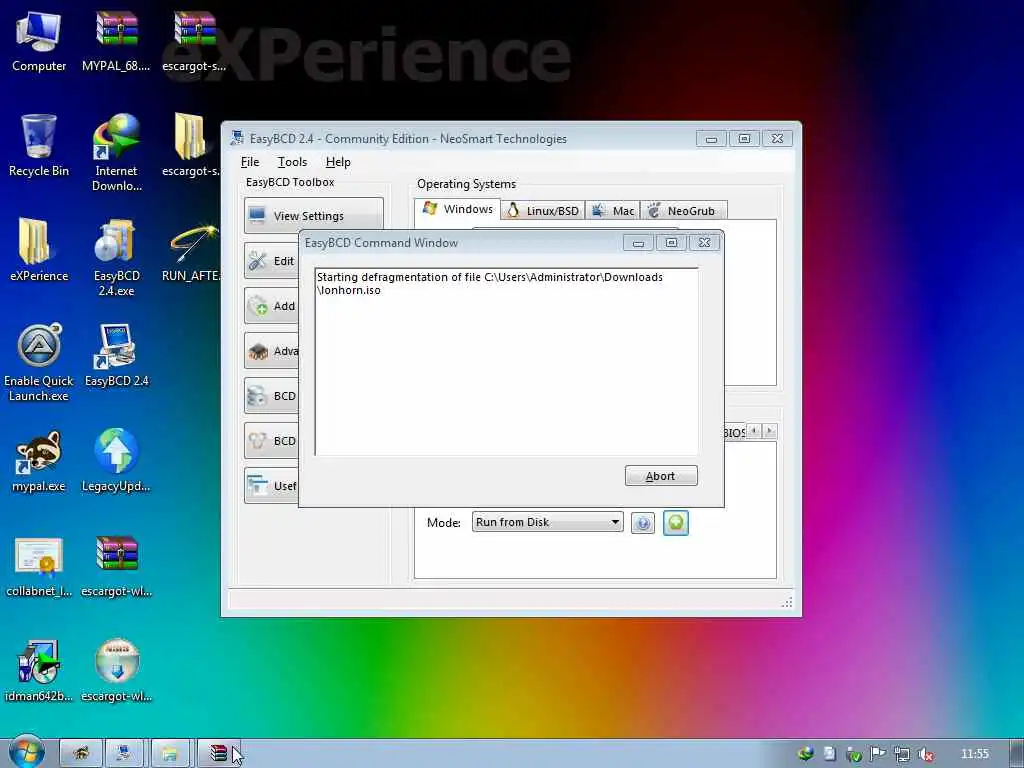The width and height of the screenshot is (1024, 768).
Task: Click the green add ISO entry button
Action: click(675, 522)
